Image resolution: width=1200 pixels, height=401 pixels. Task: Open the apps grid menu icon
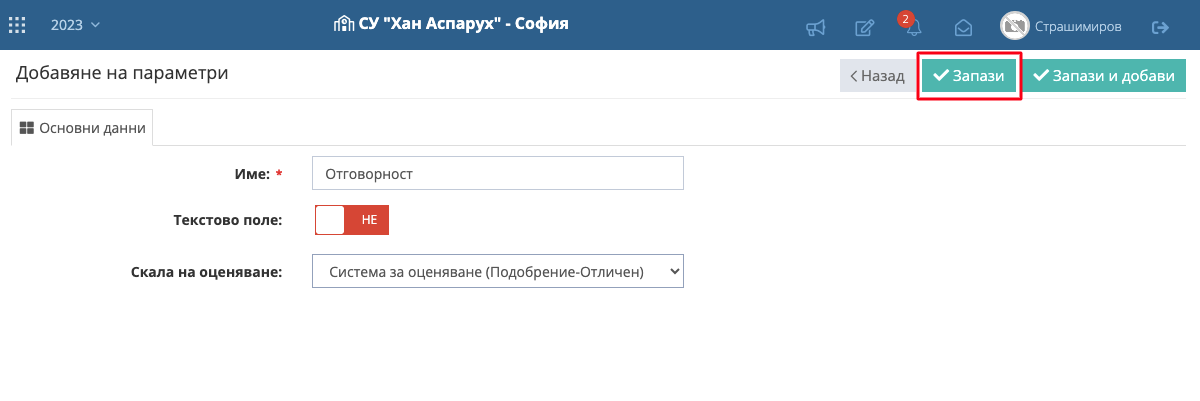point(18,25)
